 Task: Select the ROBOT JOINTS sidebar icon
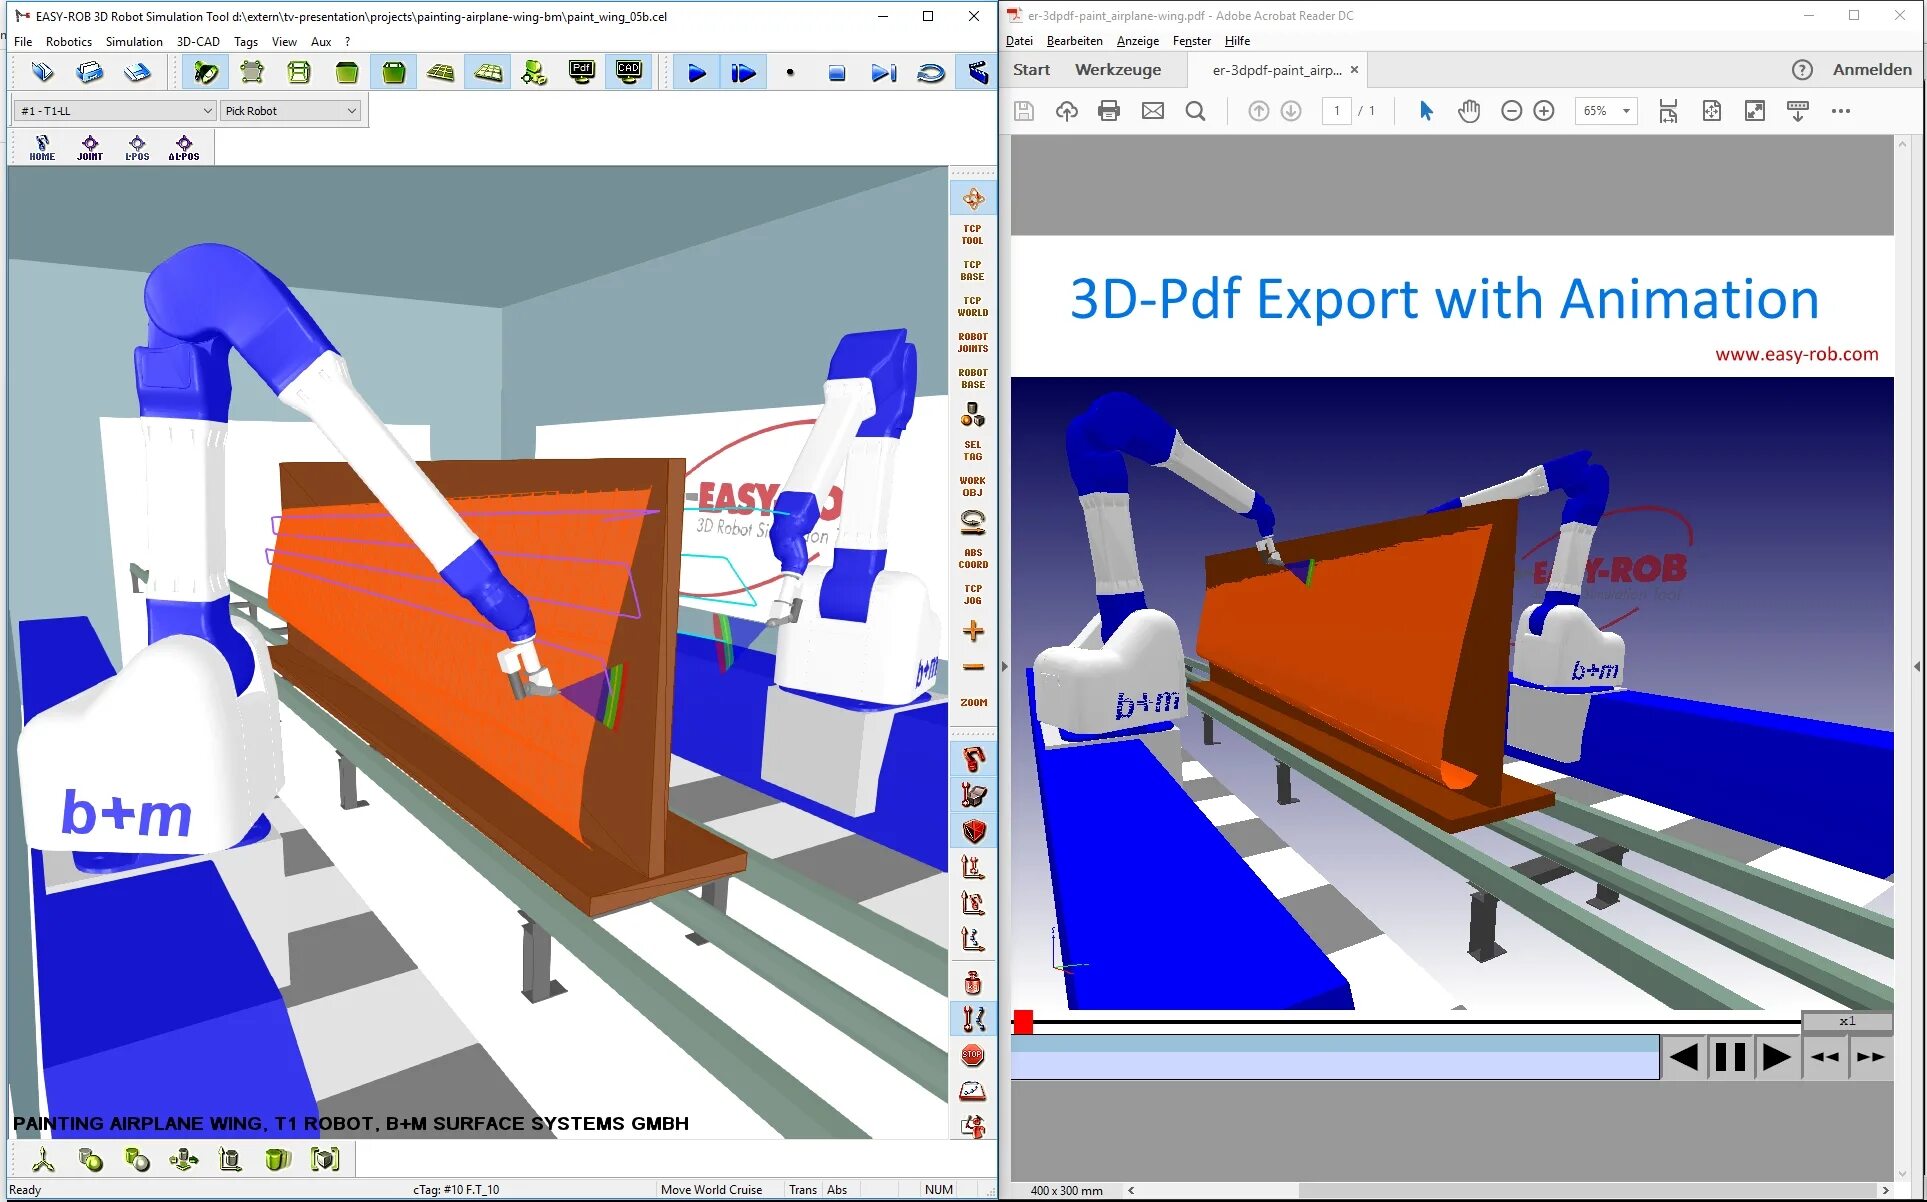click(972, 342)
